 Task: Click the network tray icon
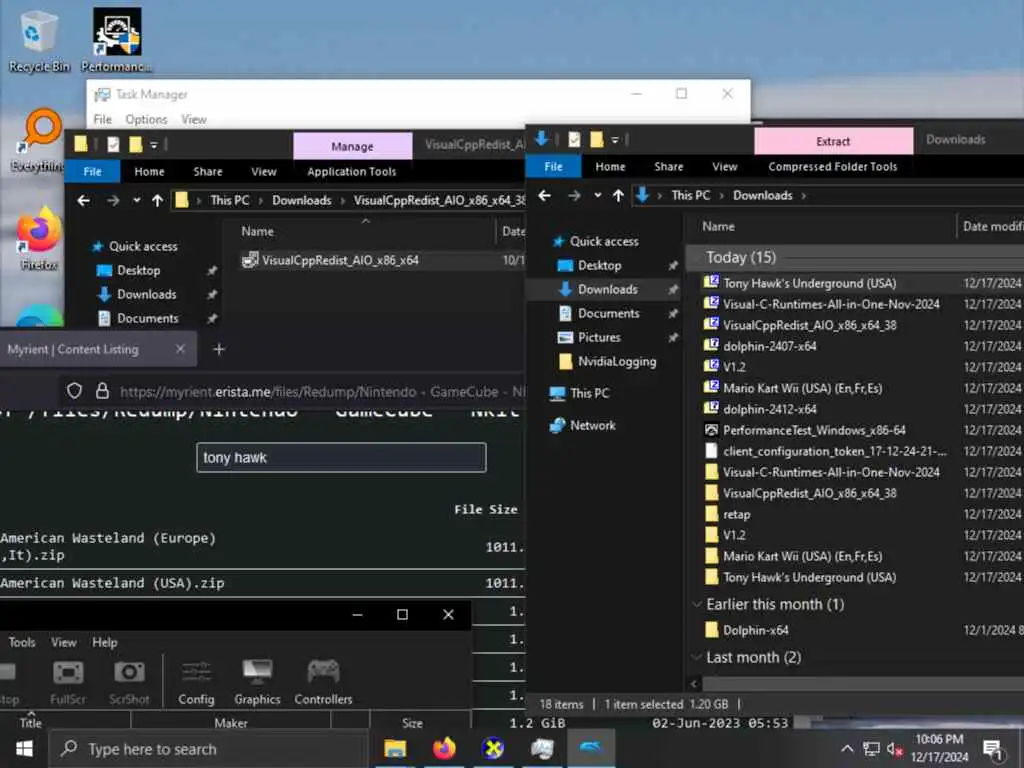click(871, 749)
